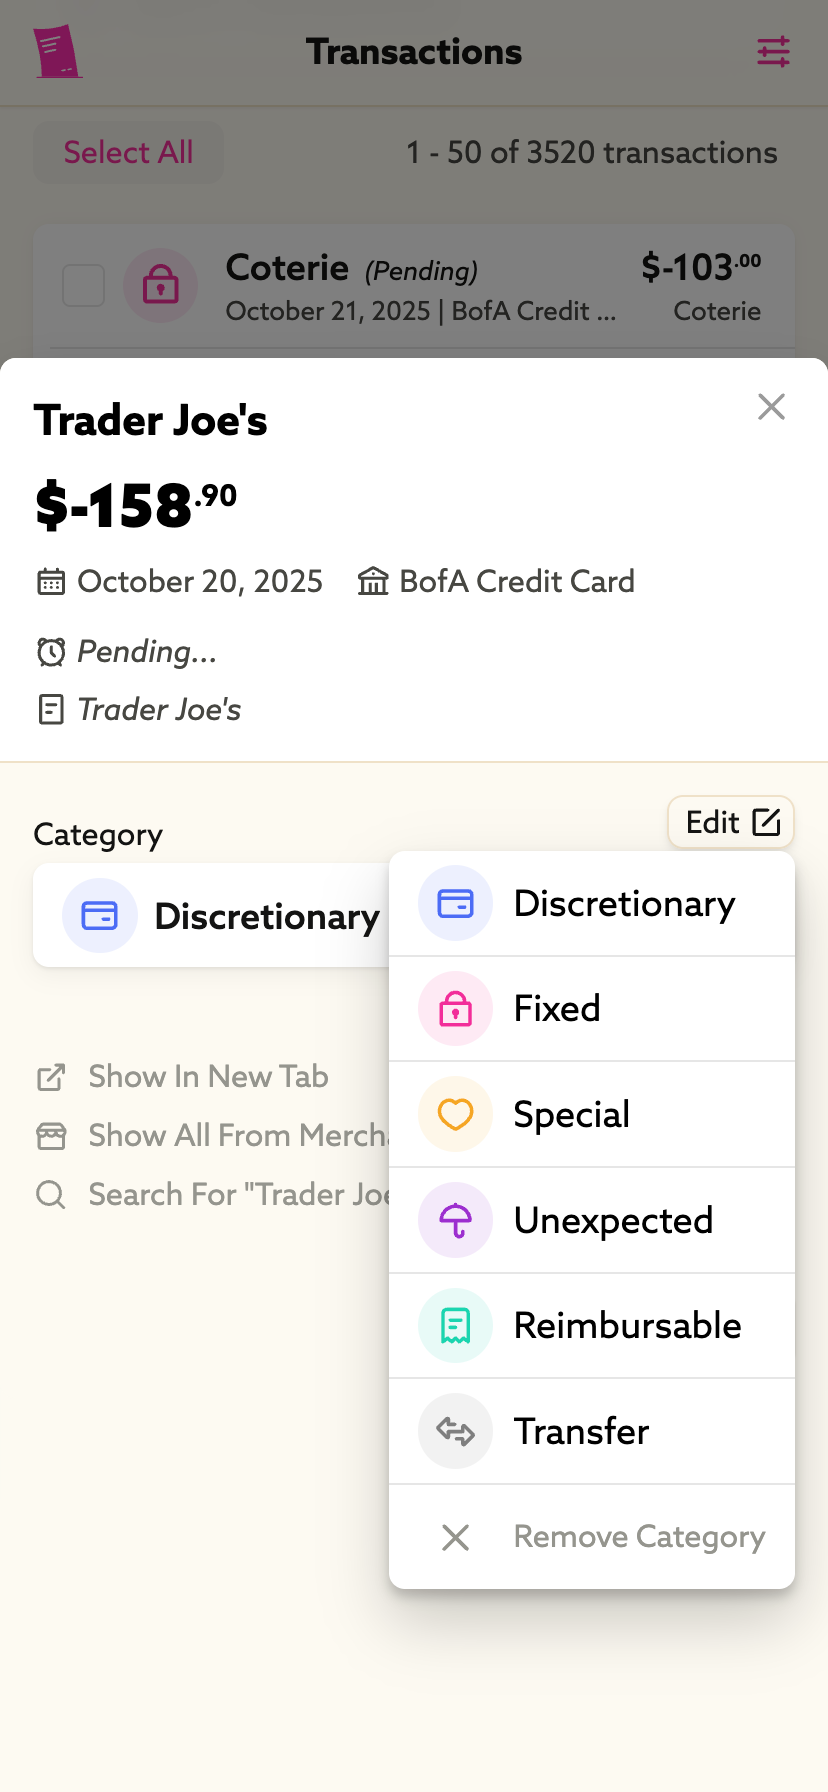Click Show All From Merchant link
Image resolution: width=828 pixels, height=1792 pixels.
pos(236,1136)
